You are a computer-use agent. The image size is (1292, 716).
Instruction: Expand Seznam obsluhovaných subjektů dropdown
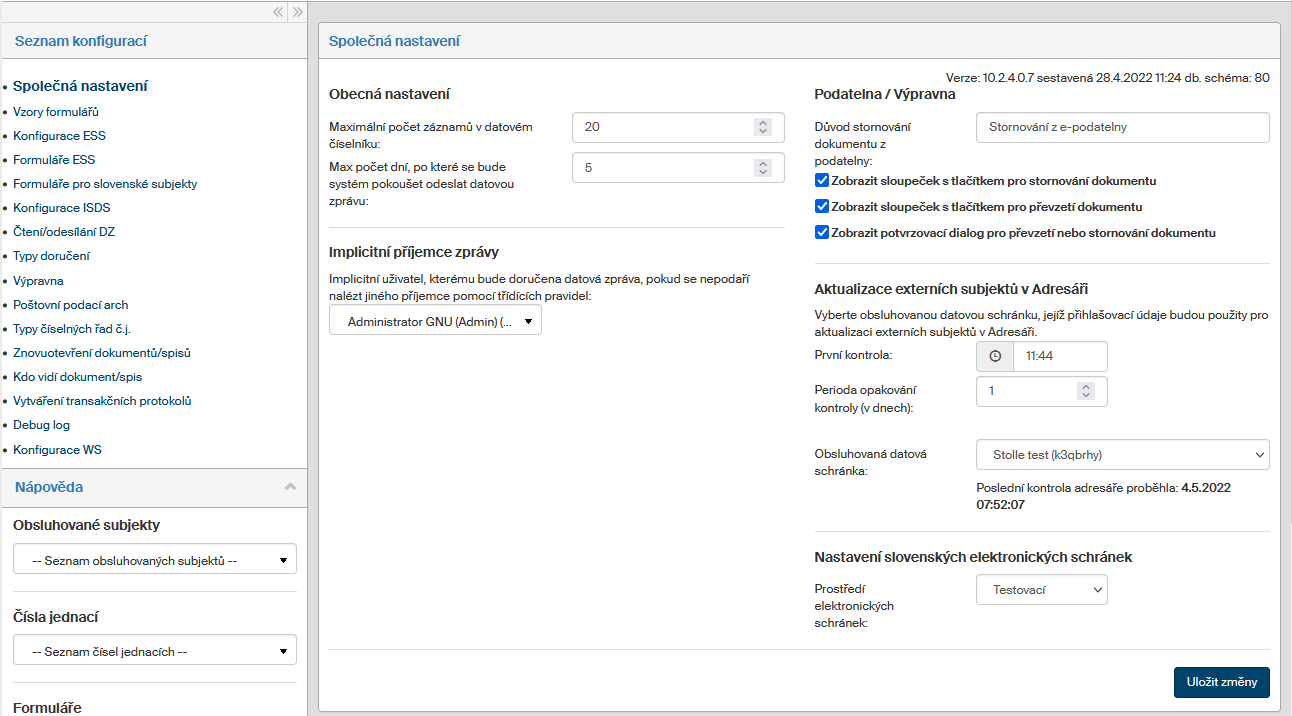[x=155, y=560]
